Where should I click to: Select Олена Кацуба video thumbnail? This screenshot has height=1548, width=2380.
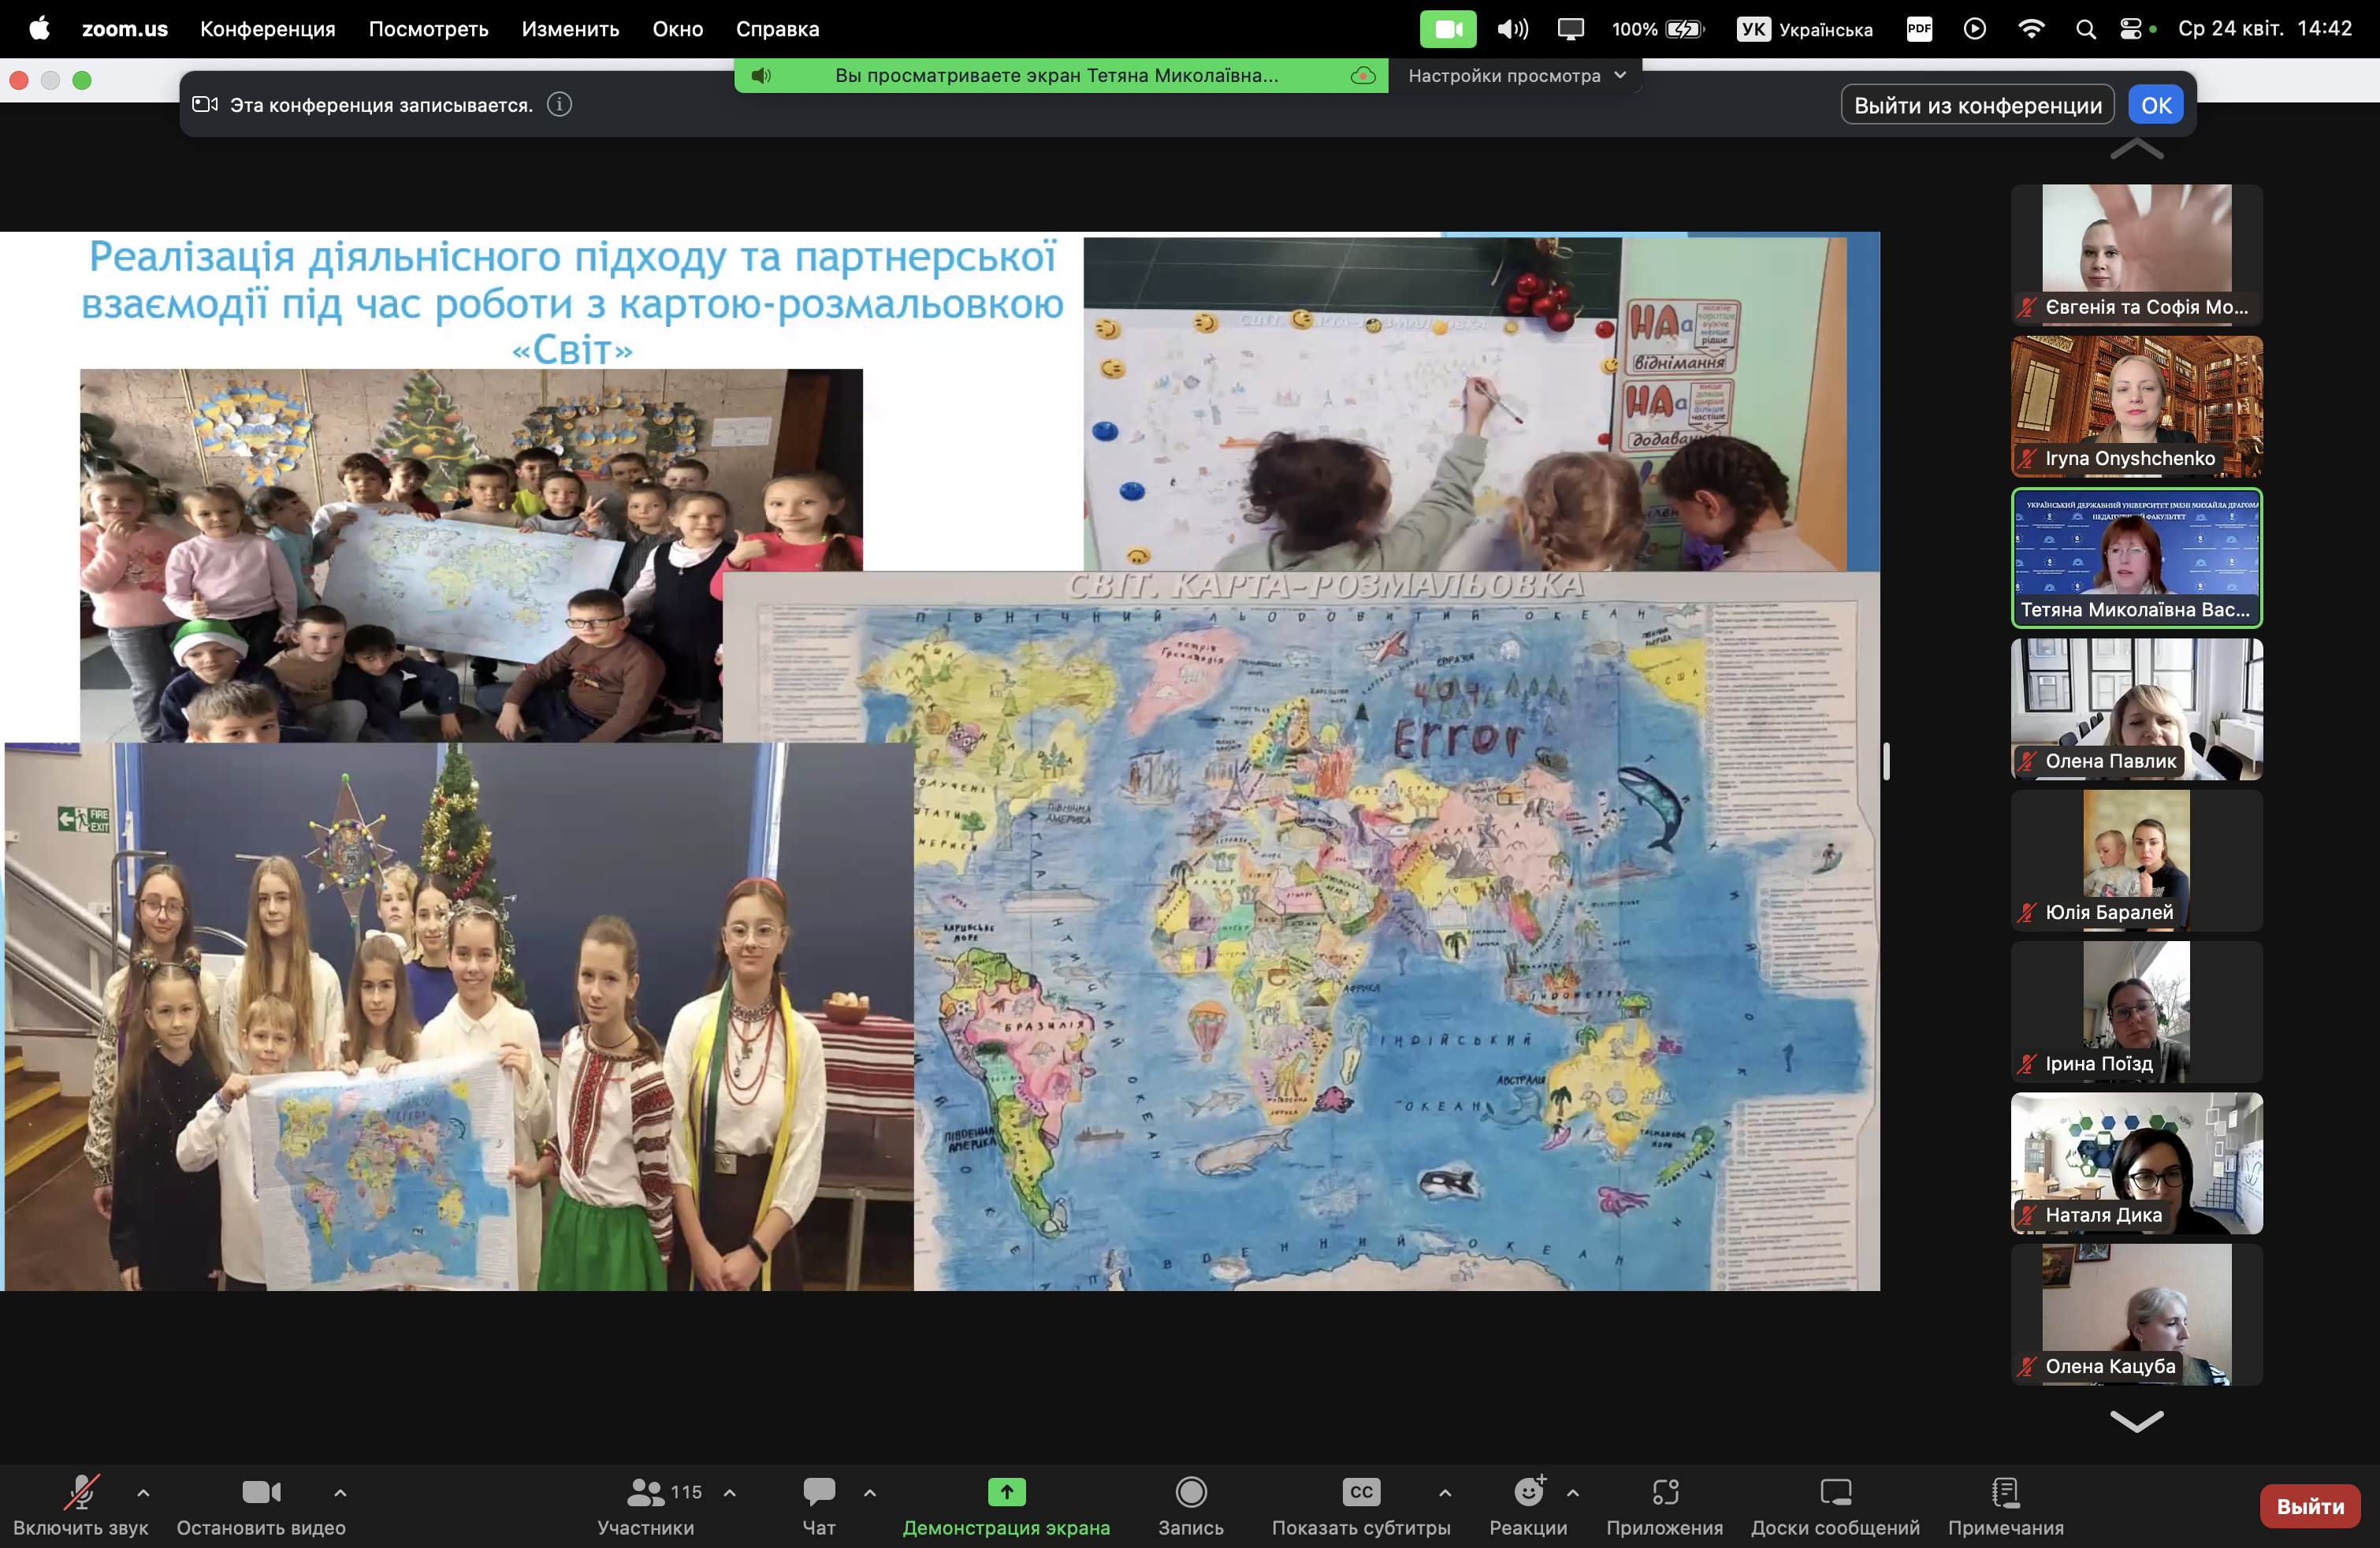pyautogui.click(x=2137, y=1315)
